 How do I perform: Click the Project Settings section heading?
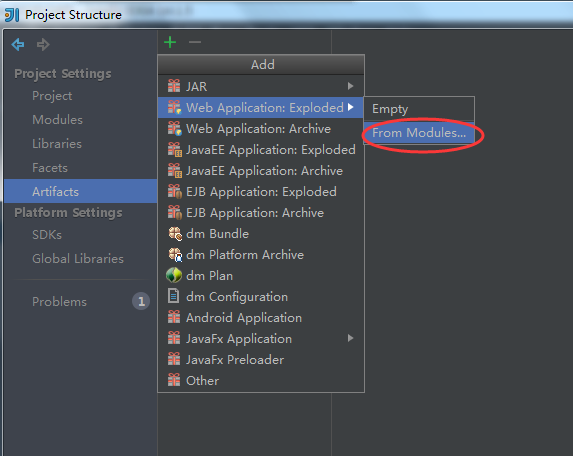63,73
